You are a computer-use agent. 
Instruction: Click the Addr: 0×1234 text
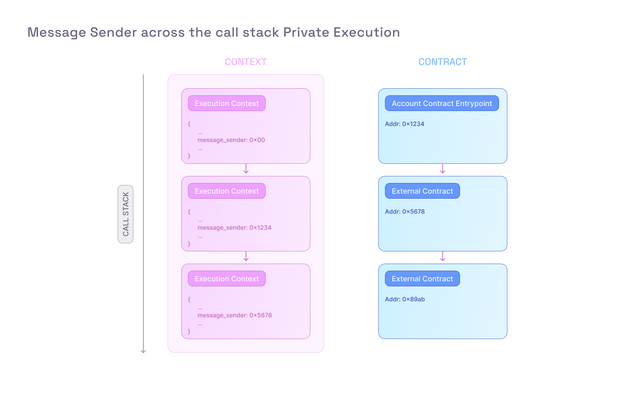(x=404, y=124)
